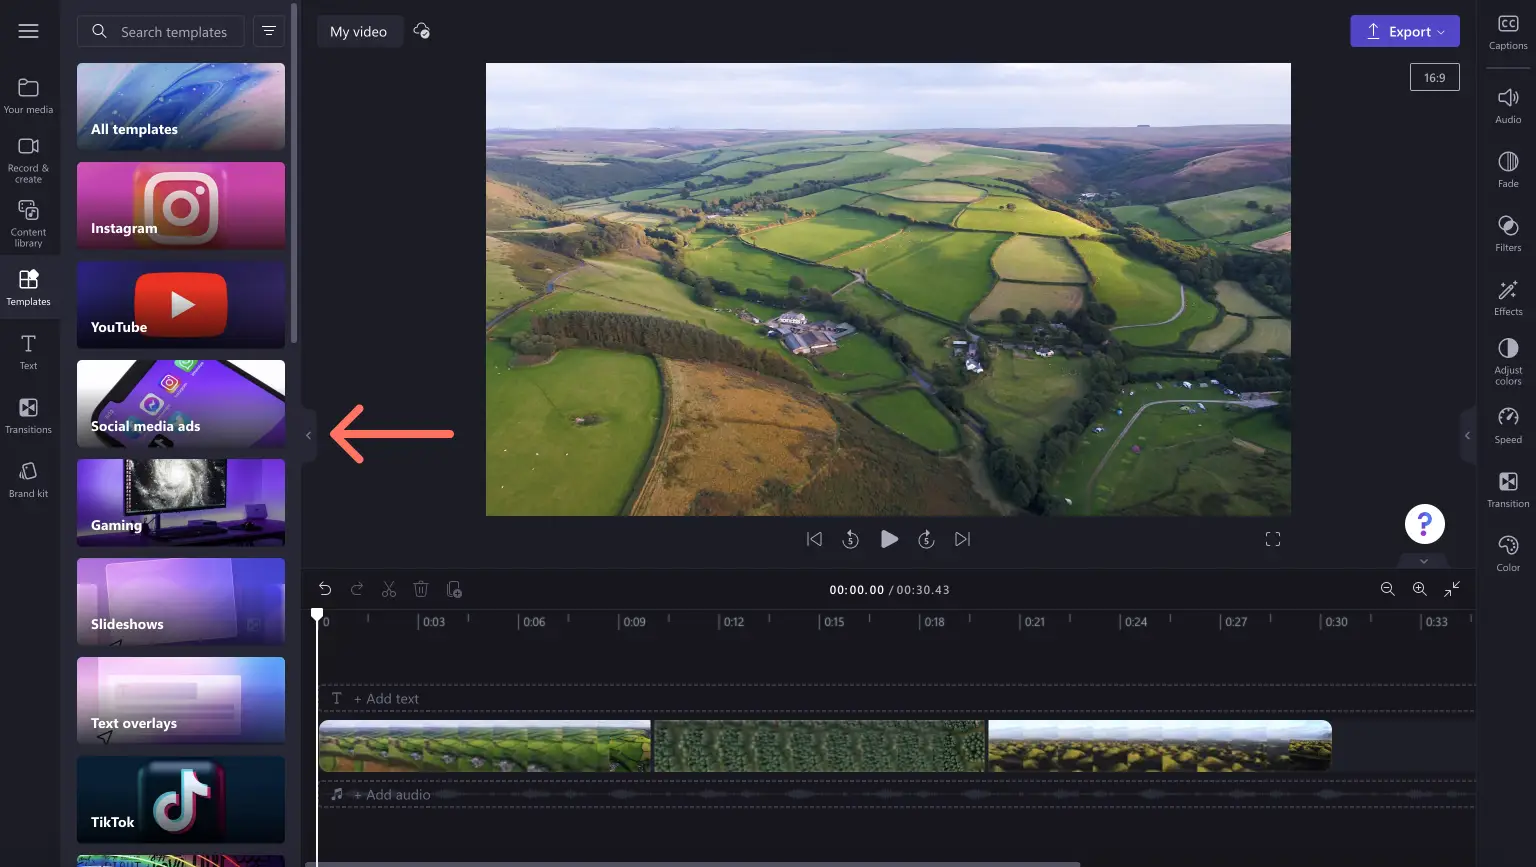The width and height of the screenshot is (1536, 867).
Task: Click the Export button
Action: click(1404, 31)
